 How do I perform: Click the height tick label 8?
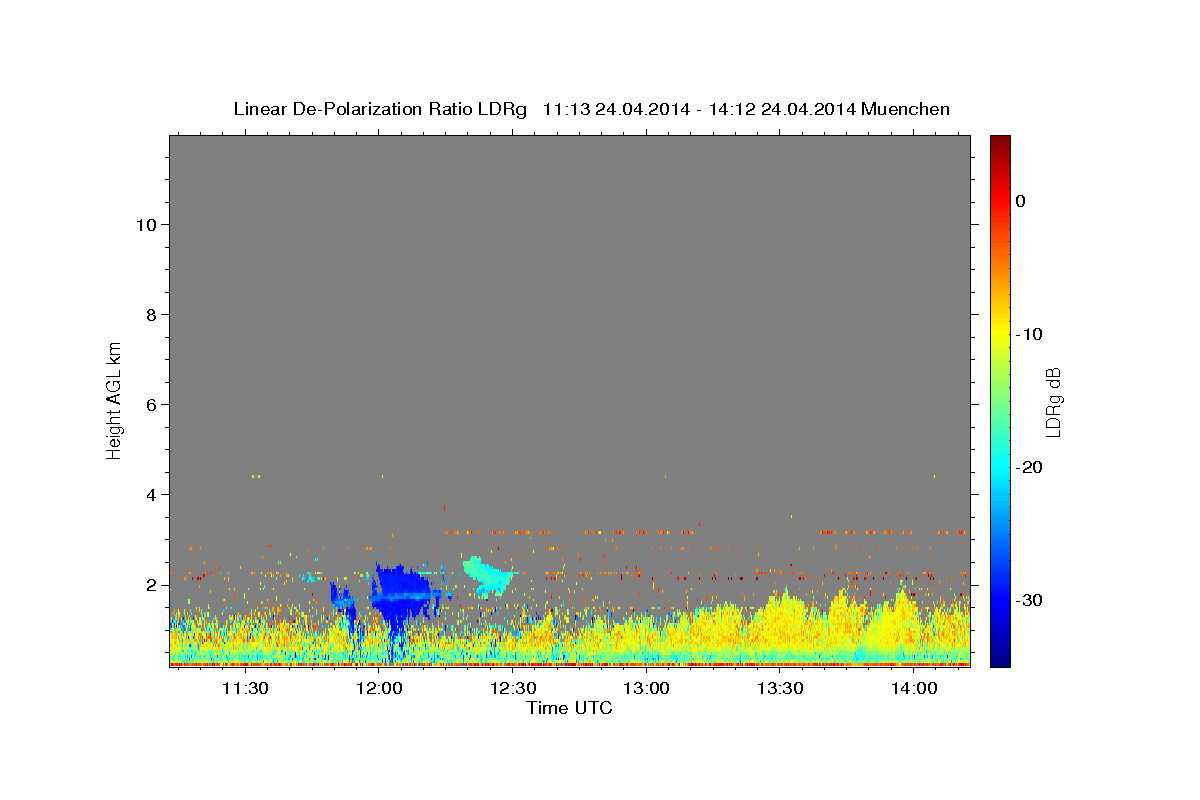pos(151,315)
